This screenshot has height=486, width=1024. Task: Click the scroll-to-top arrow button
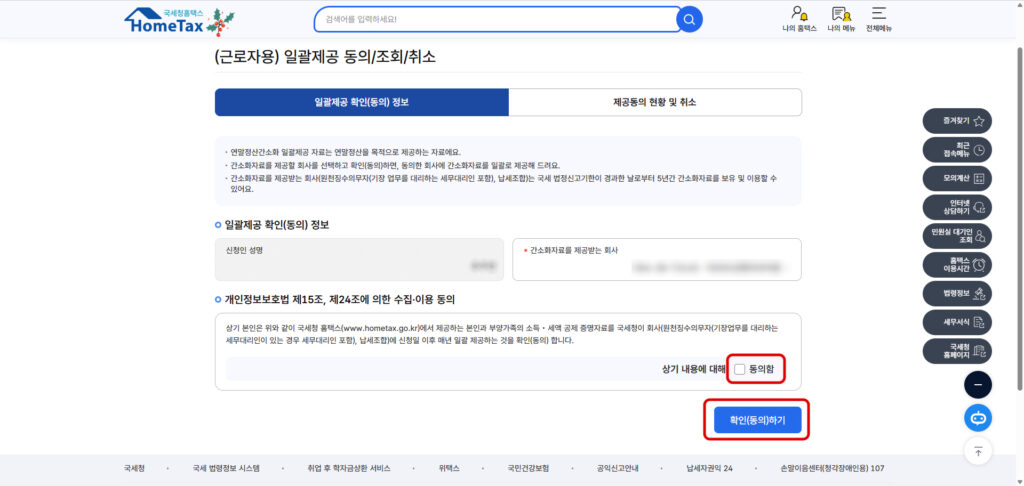[x=978, y=451]
